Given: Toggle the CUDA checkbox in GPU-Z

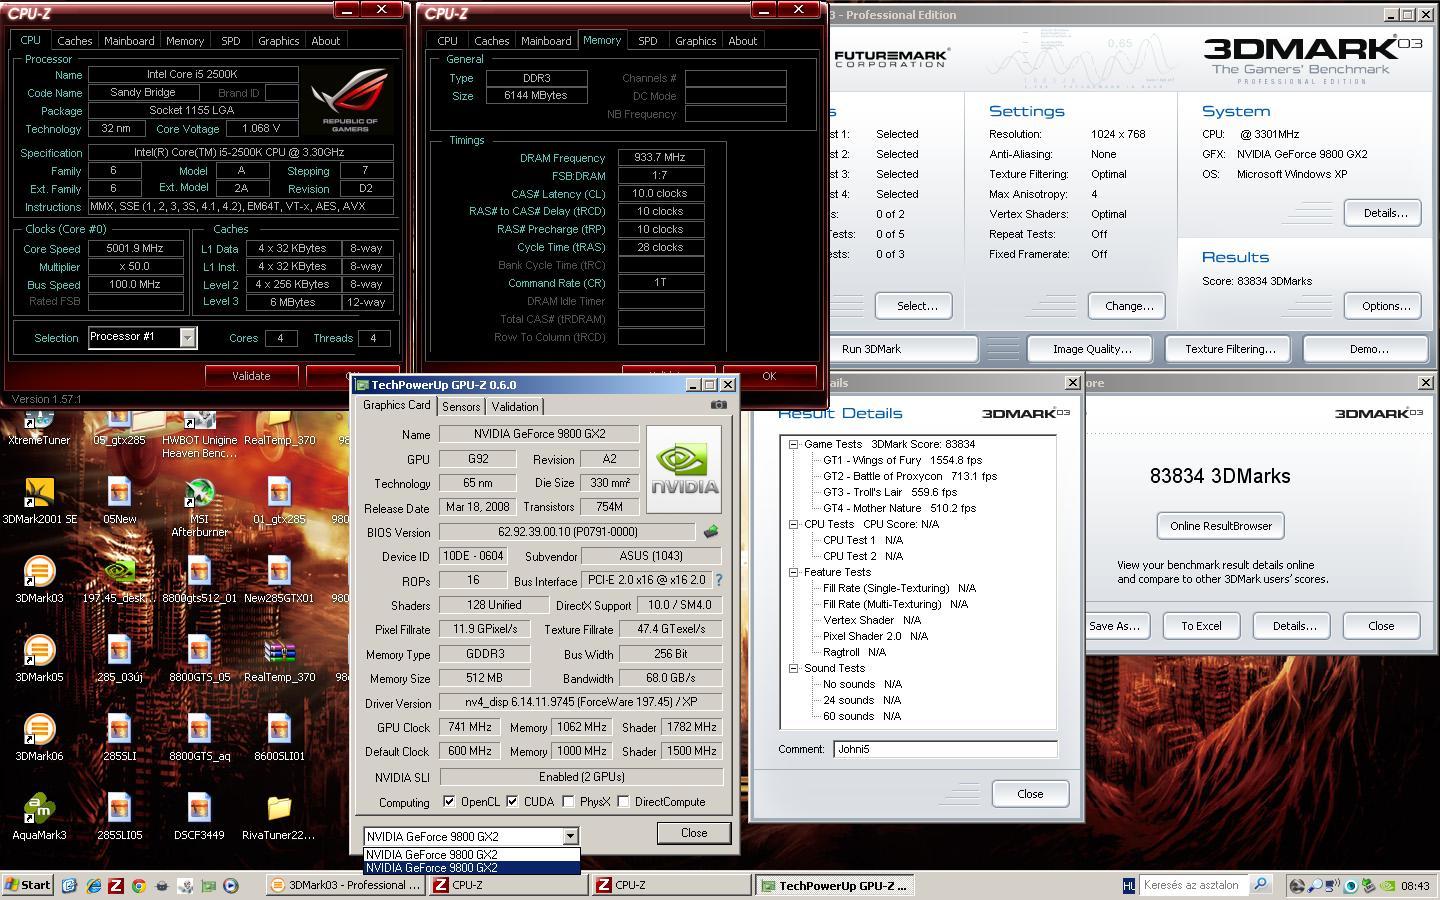Looking at the screenshot, I should click(512, 802).
